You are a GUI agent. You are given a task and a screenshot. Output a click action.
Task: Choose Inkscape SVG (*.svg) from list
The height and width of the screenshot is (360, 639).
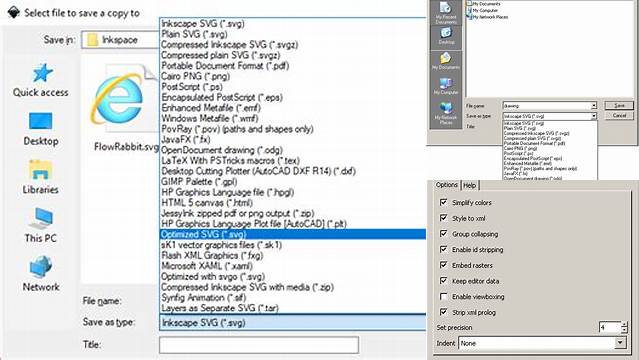coord(292,24)
